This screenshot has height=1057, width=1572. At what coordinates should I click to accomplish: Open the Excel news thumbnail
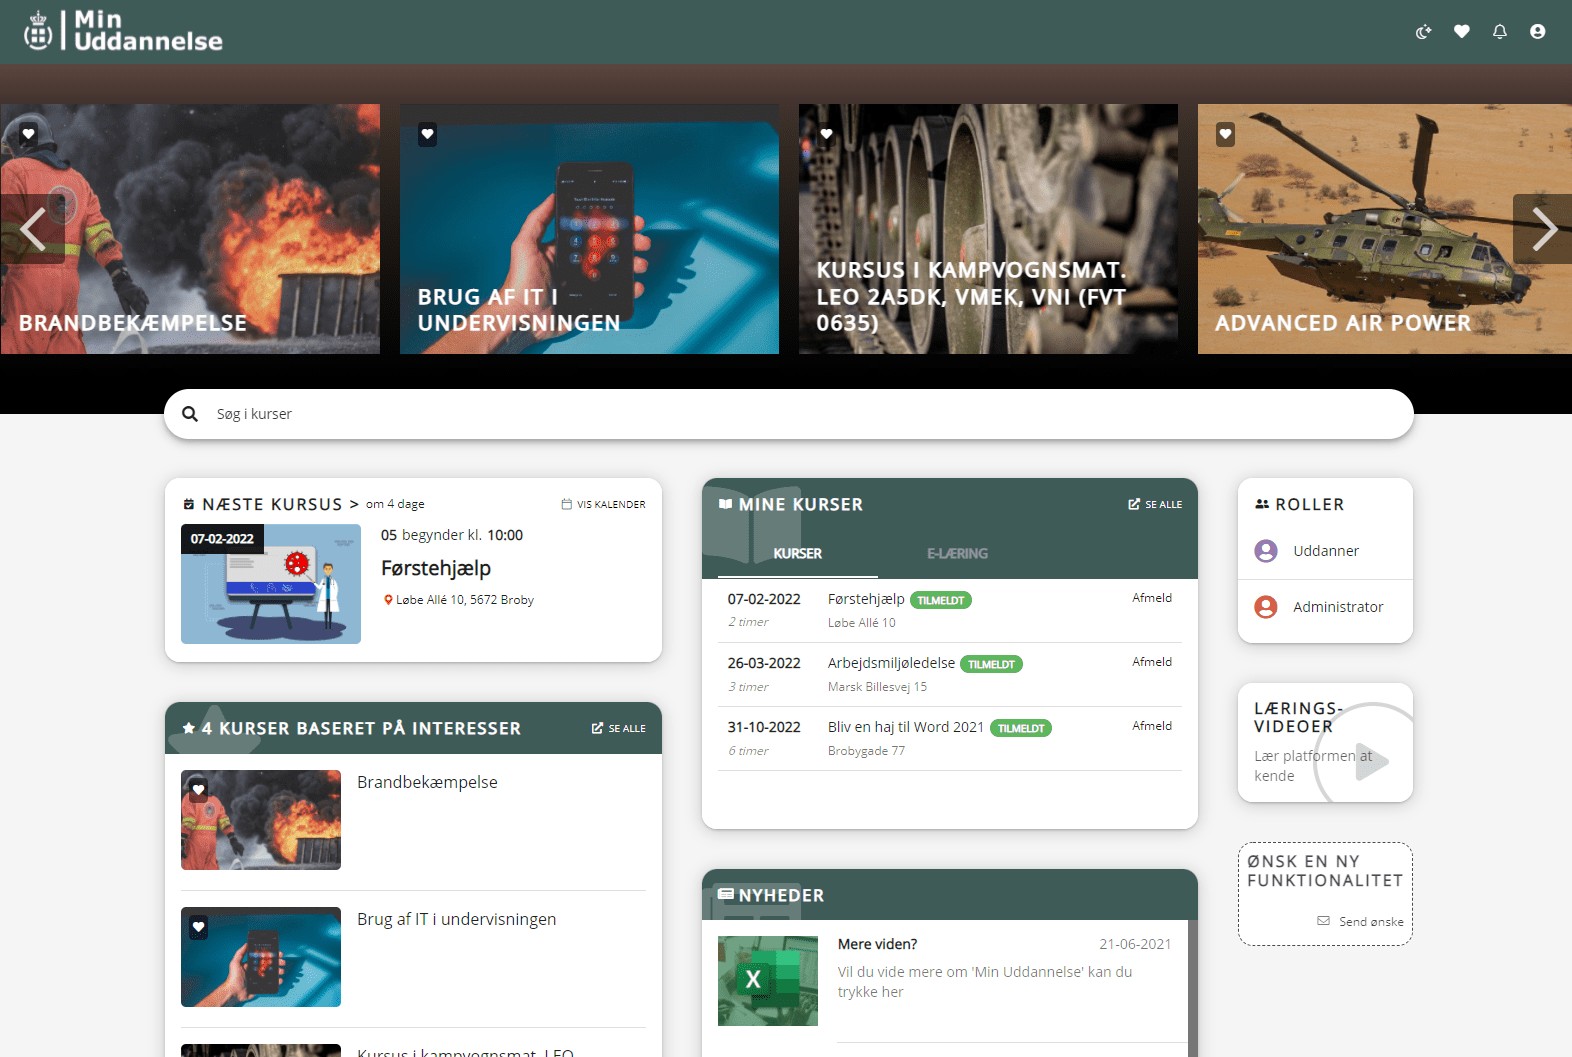768,981
